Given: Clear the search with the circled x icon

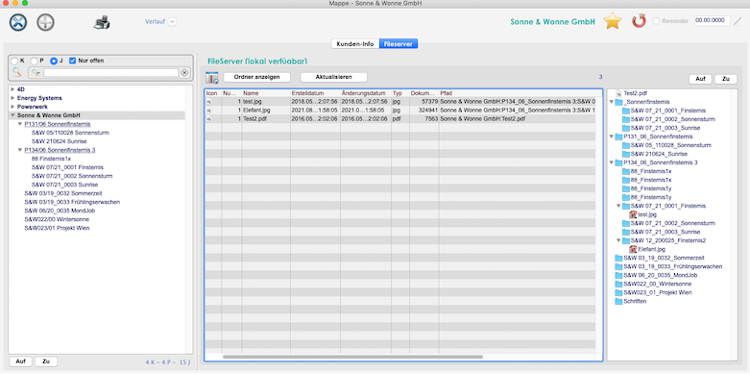Looking at the screenshot, I should tap(184, 73).
